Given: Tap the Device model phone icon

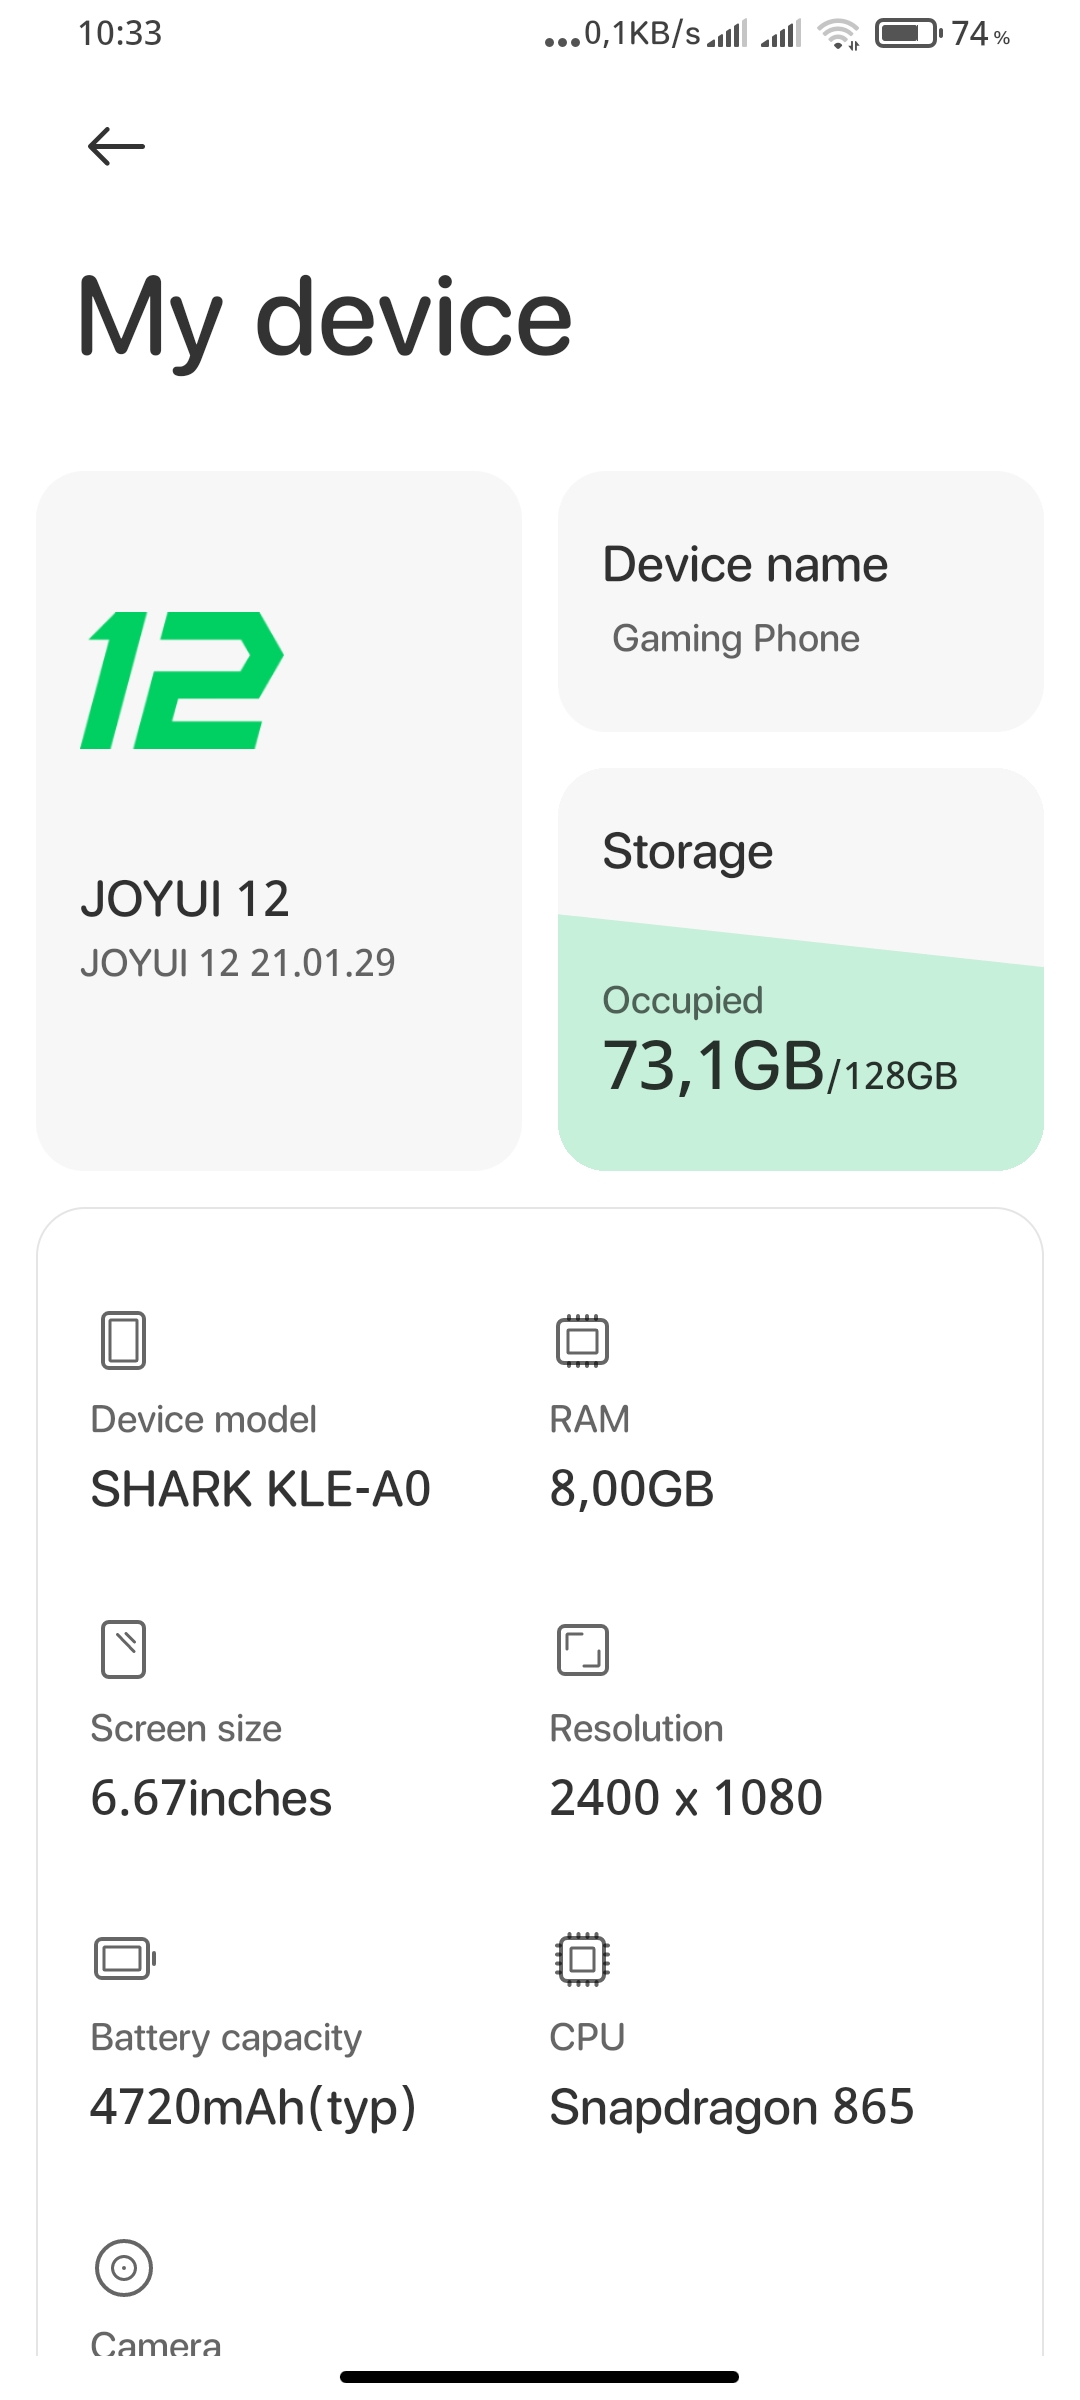Looking at the screenshot, I should (x=123, y=1340).
